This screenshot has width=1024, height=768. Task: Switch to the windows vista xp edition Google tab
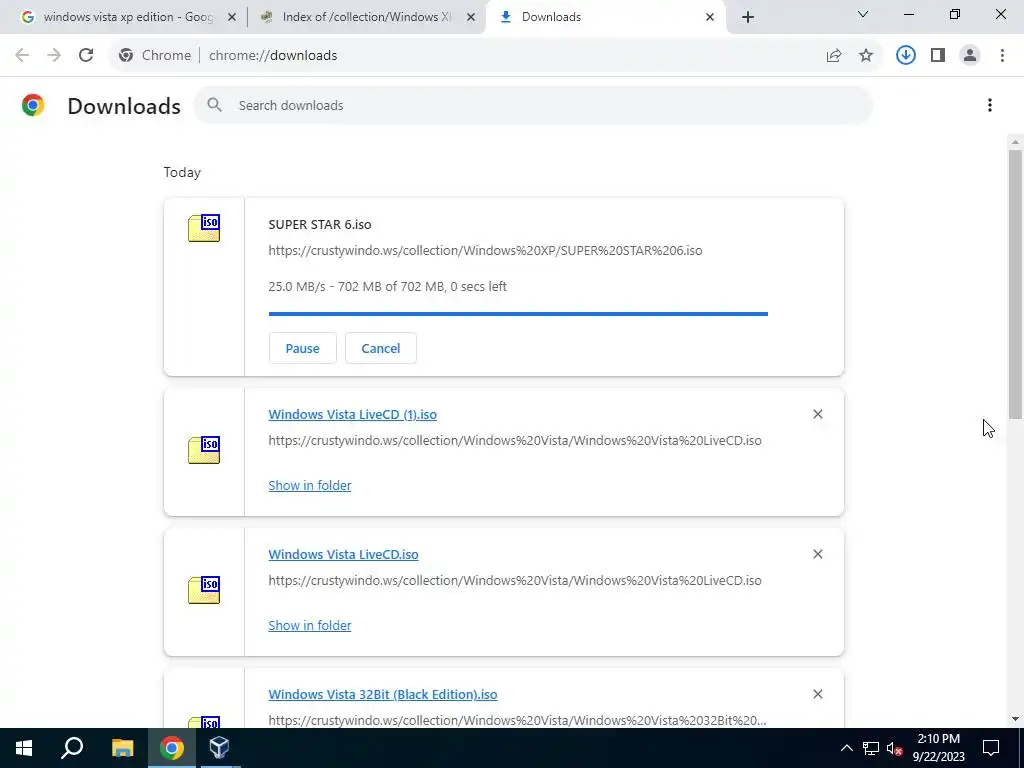(x=129, y=17)
